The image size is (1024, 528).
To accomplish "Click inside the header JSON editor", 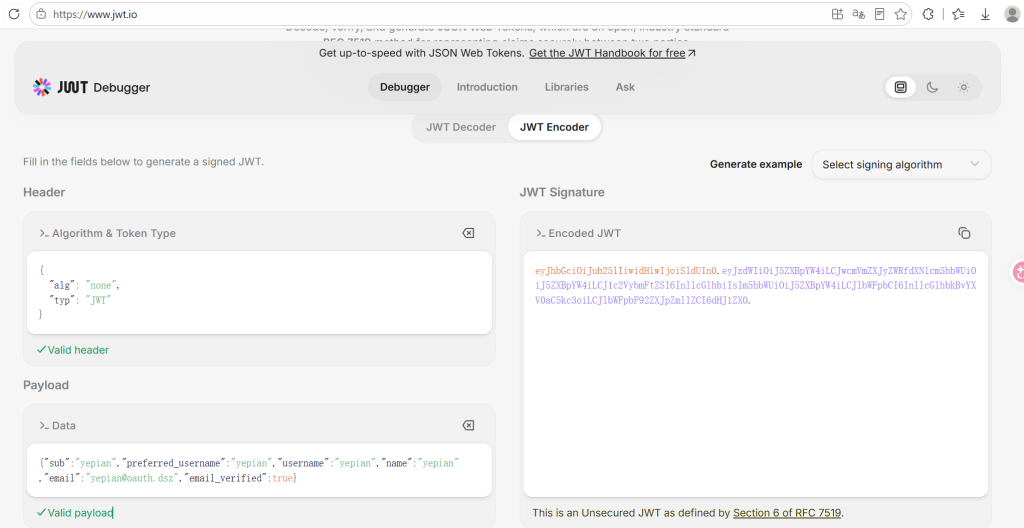I will click(259, 293).
